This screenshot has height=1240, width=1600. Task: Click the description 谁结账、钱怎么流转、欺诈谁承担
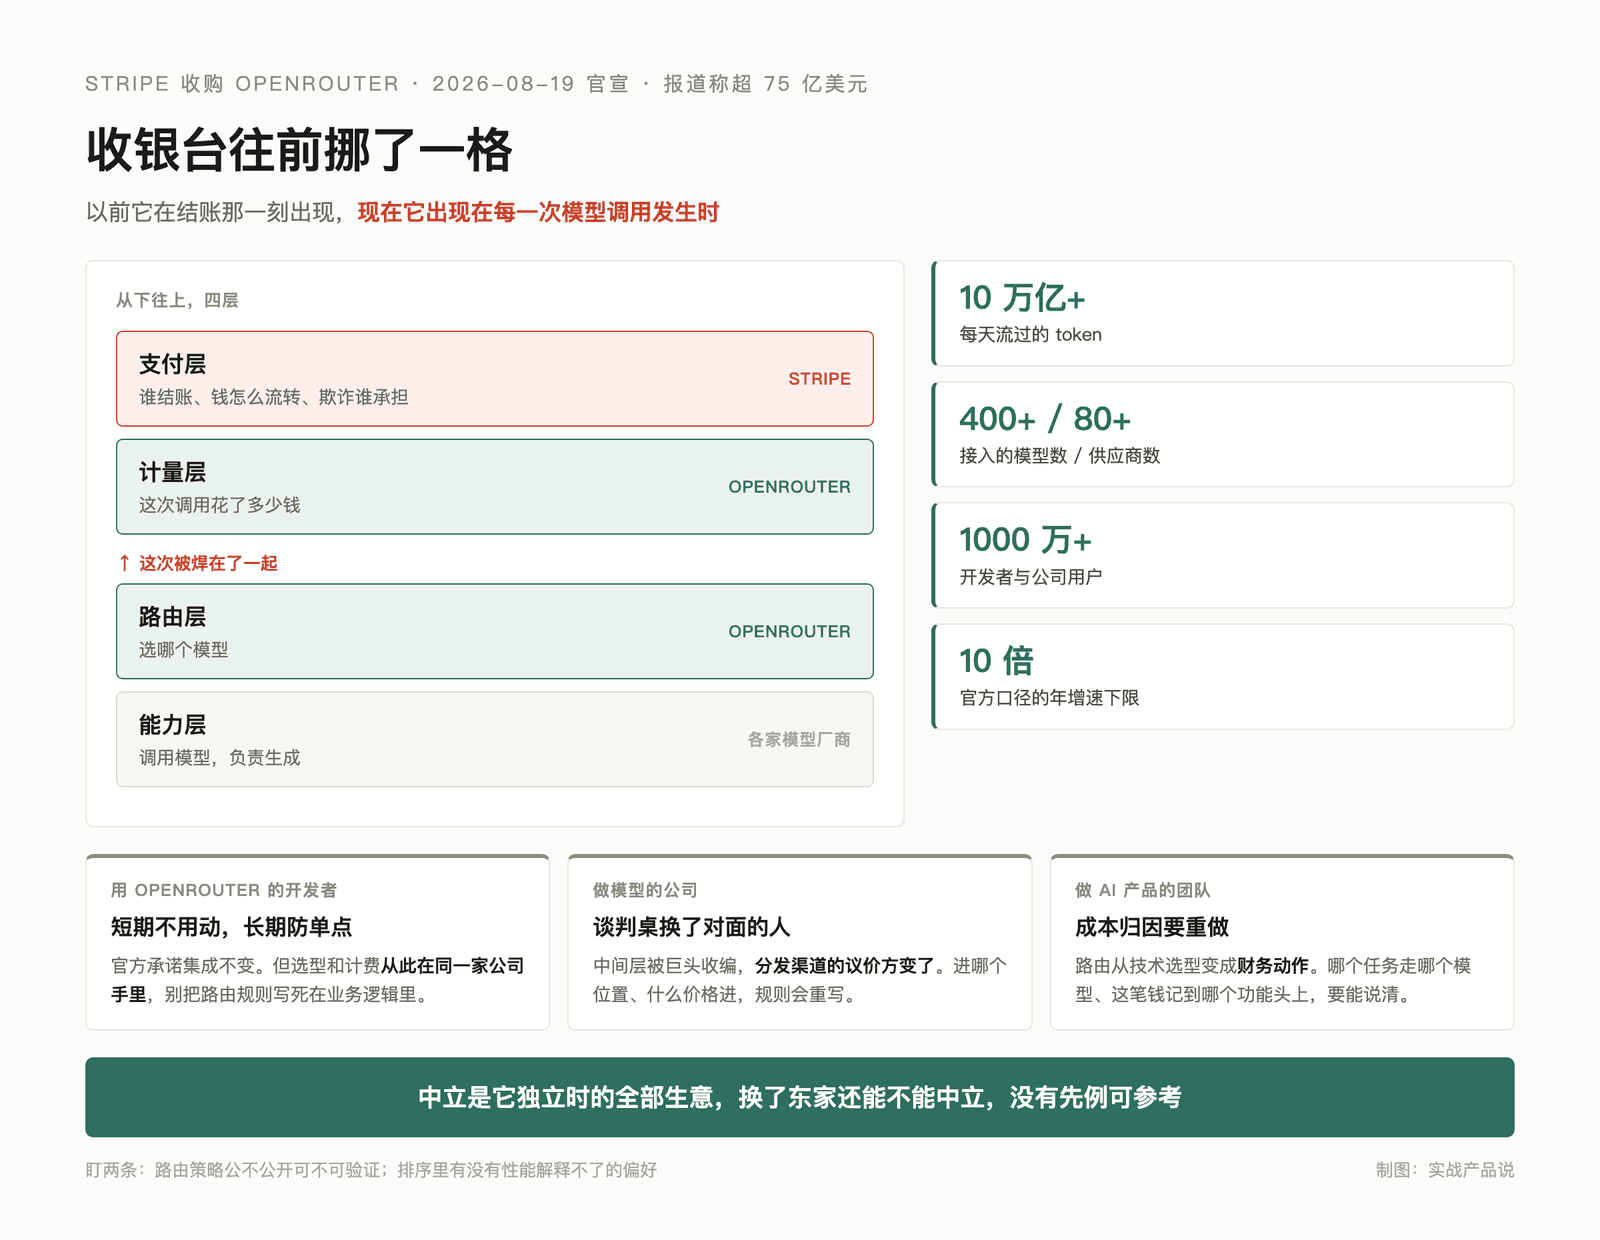(x=273, y=397)
